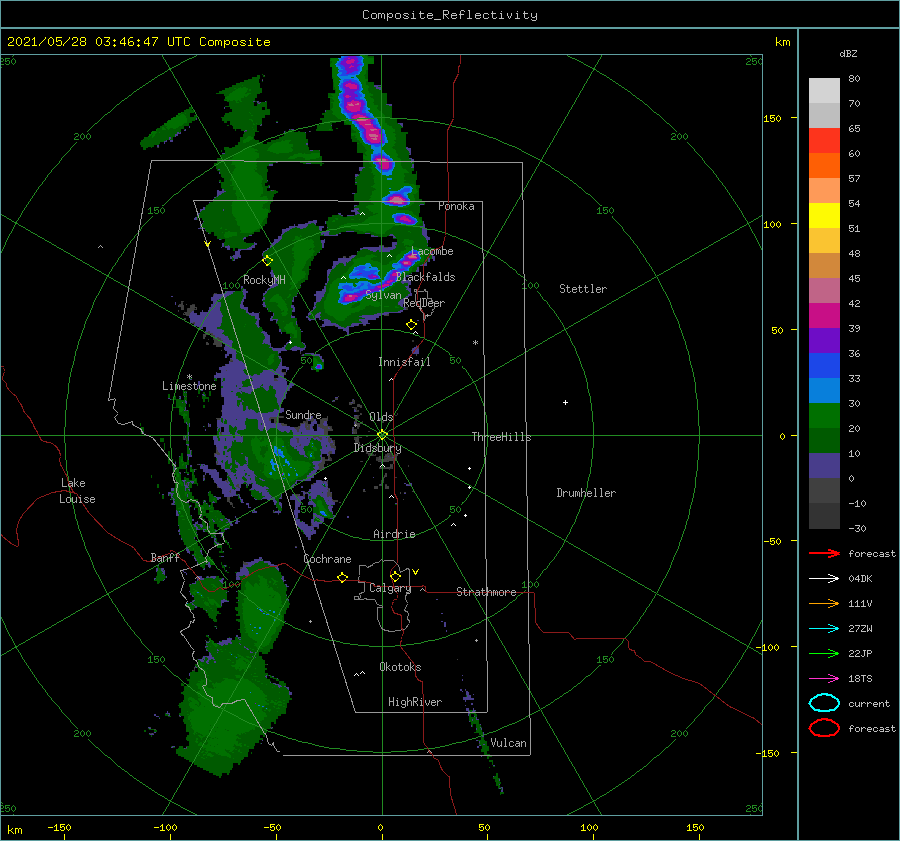Pick the red 60-65 dBZ color swatch
This screenshot has height=841, width=900.
click(824, 141)
